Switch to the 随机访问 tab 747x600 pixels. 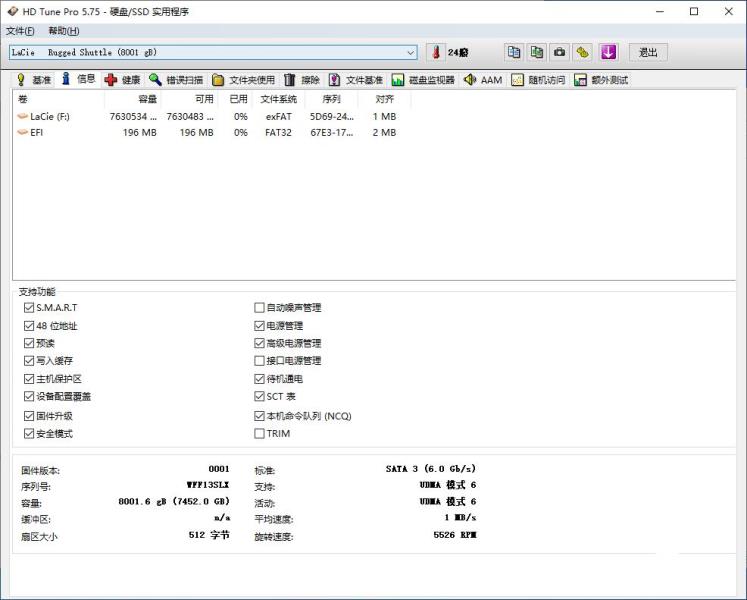coord(538,80)
